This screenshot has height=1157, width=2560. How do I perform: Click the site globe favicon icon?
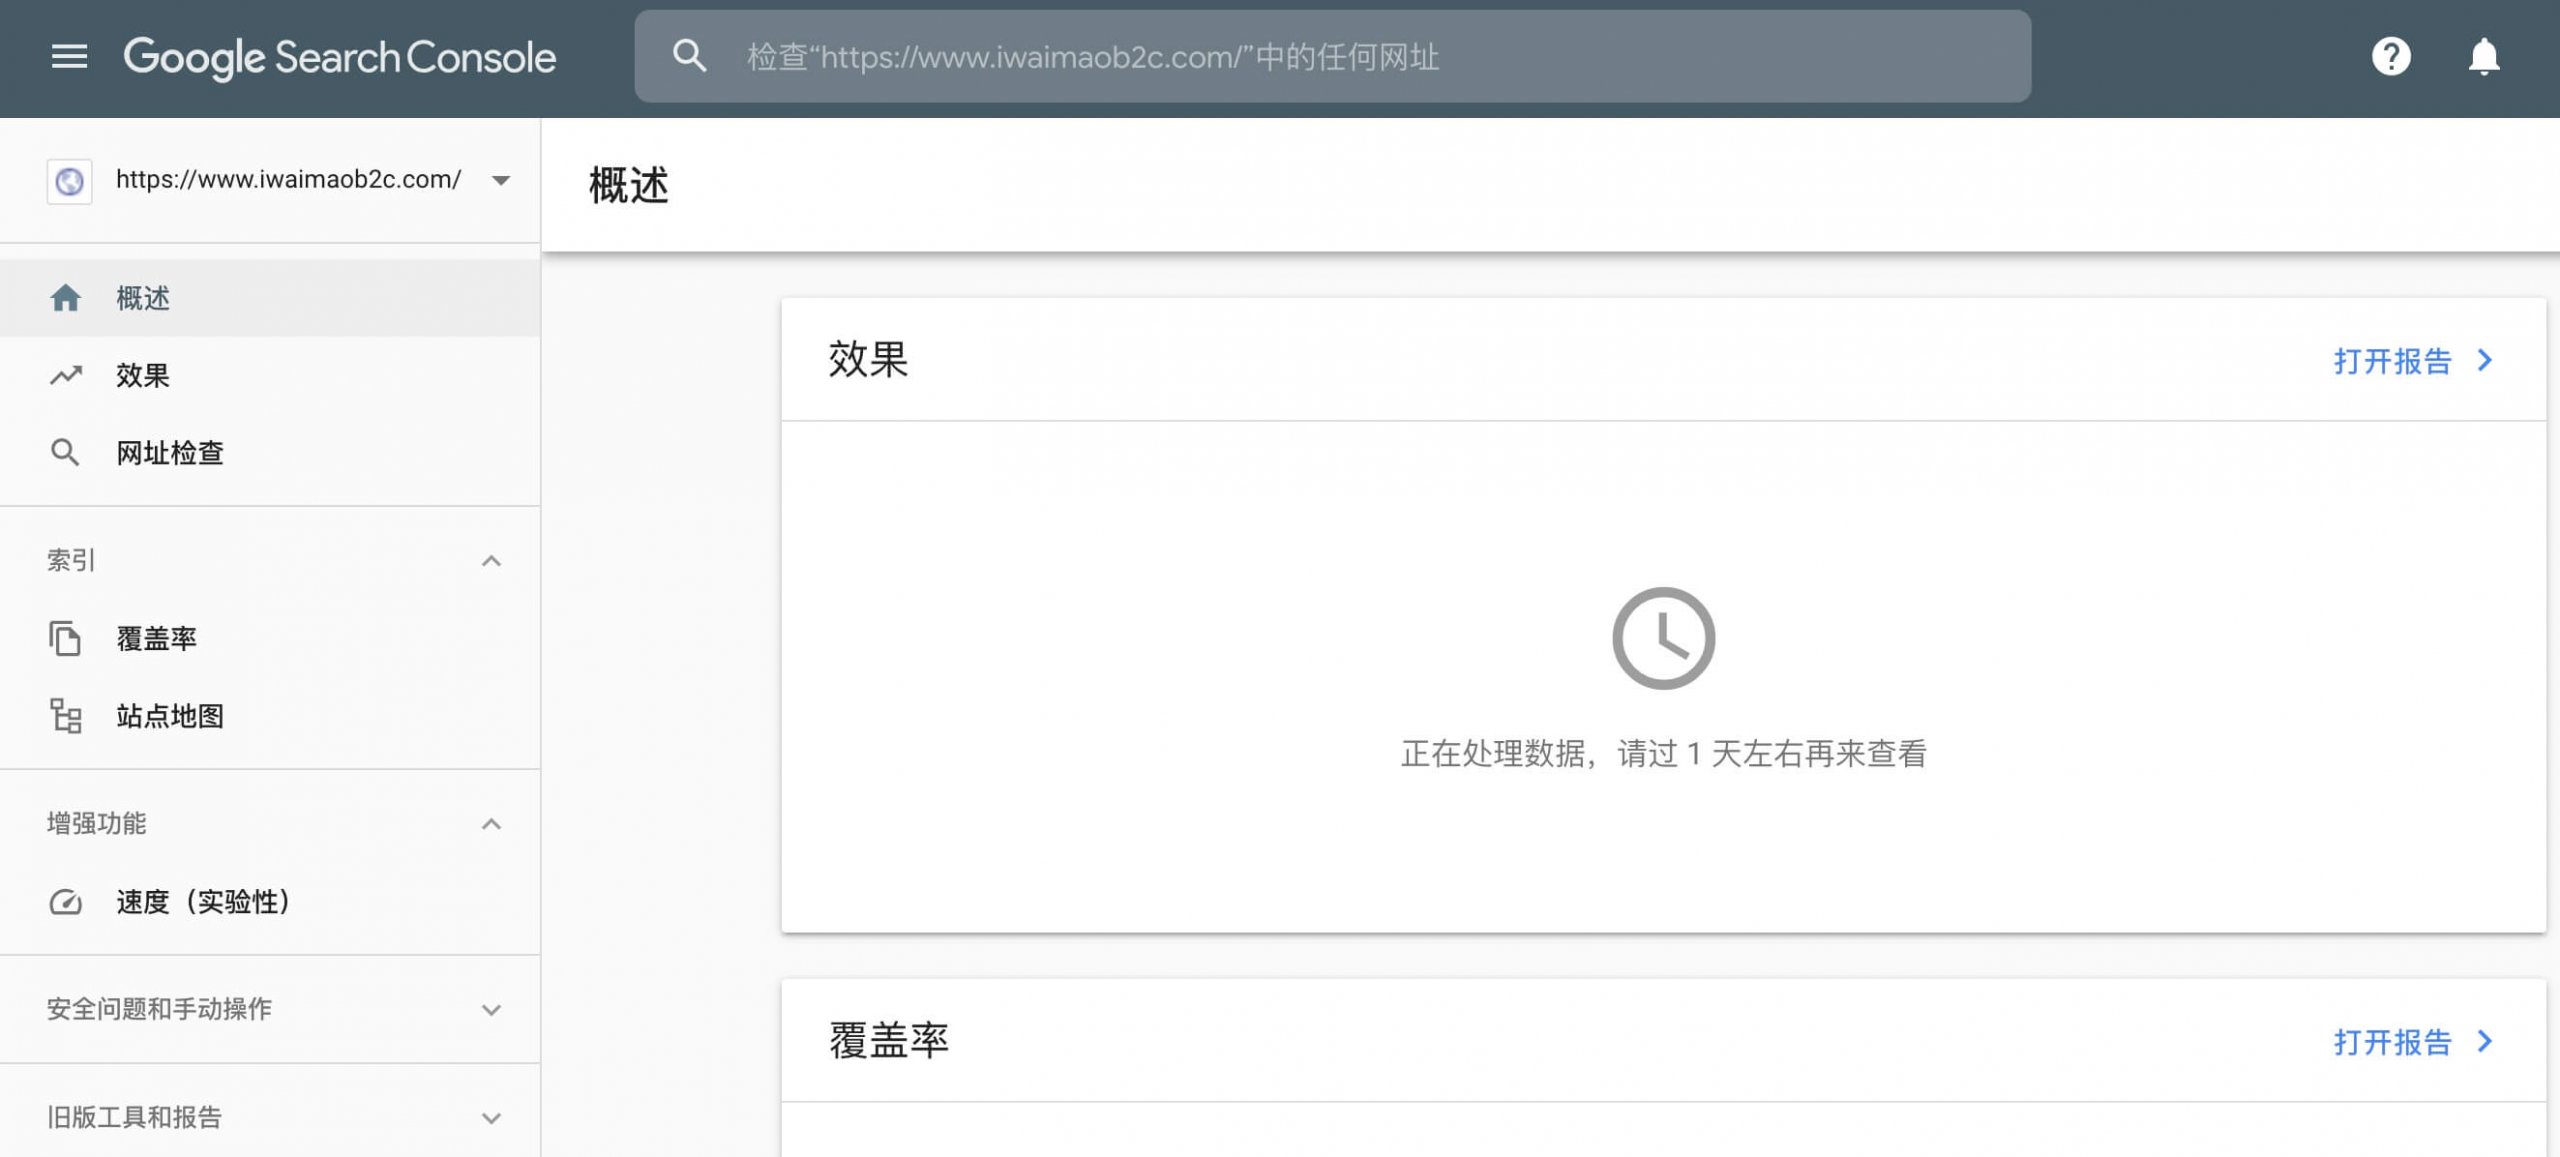tap(69, 181)
